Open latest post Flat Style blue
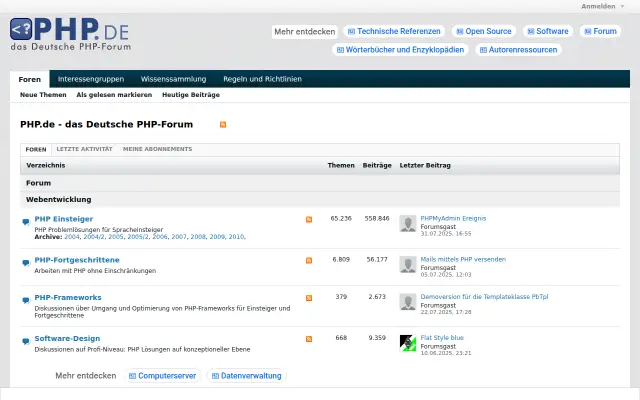The width and height of the screenshot is (640, 400). pos(442,338)
